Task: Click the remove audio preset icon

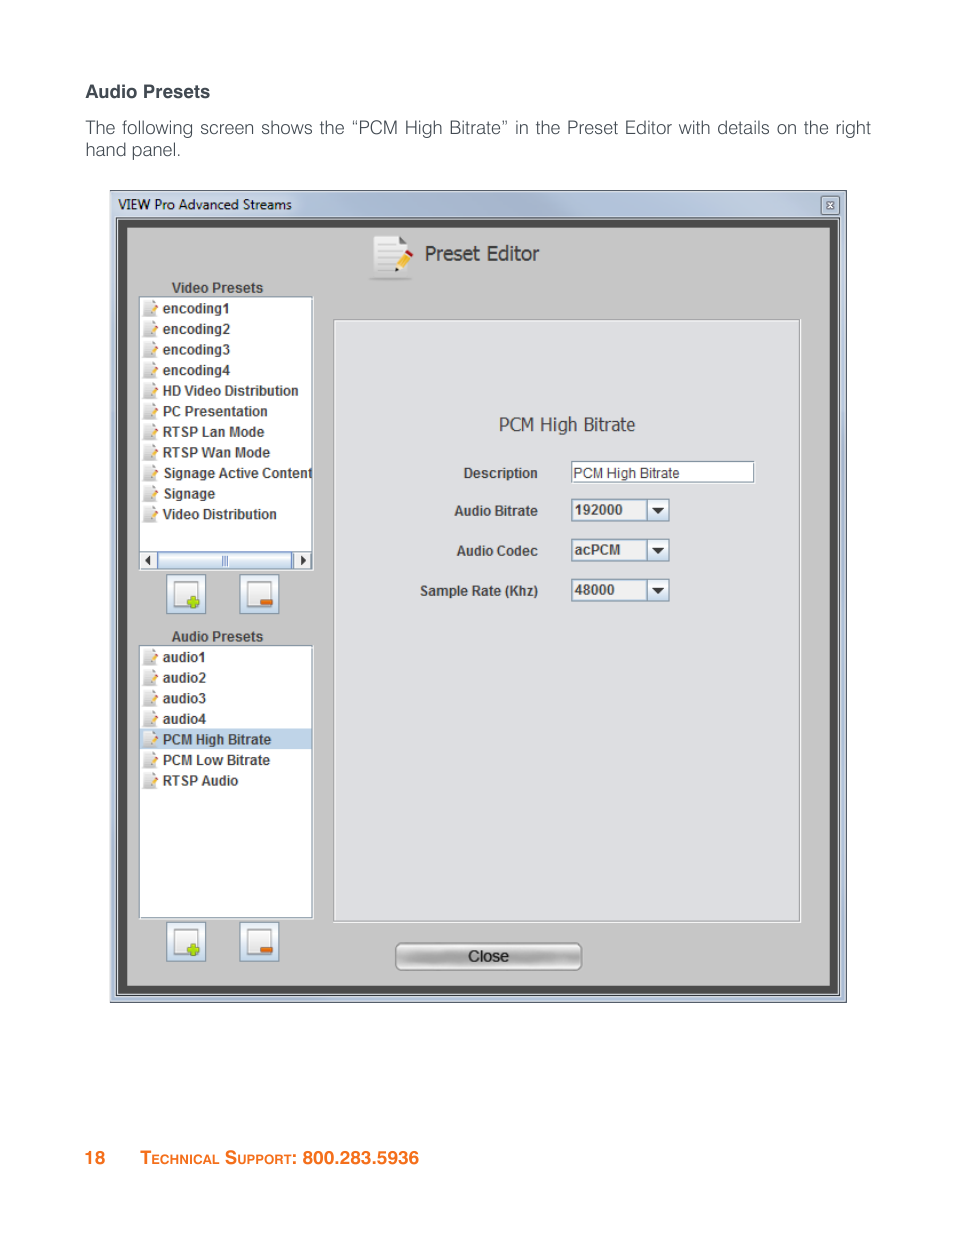Action: tap(259, 942)
